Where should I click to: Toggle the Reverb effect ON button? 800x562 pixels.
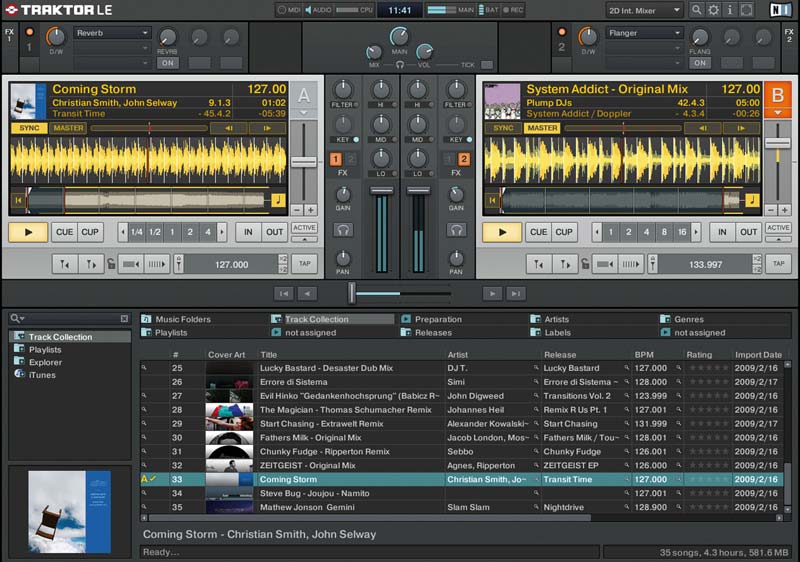point(166,63)
